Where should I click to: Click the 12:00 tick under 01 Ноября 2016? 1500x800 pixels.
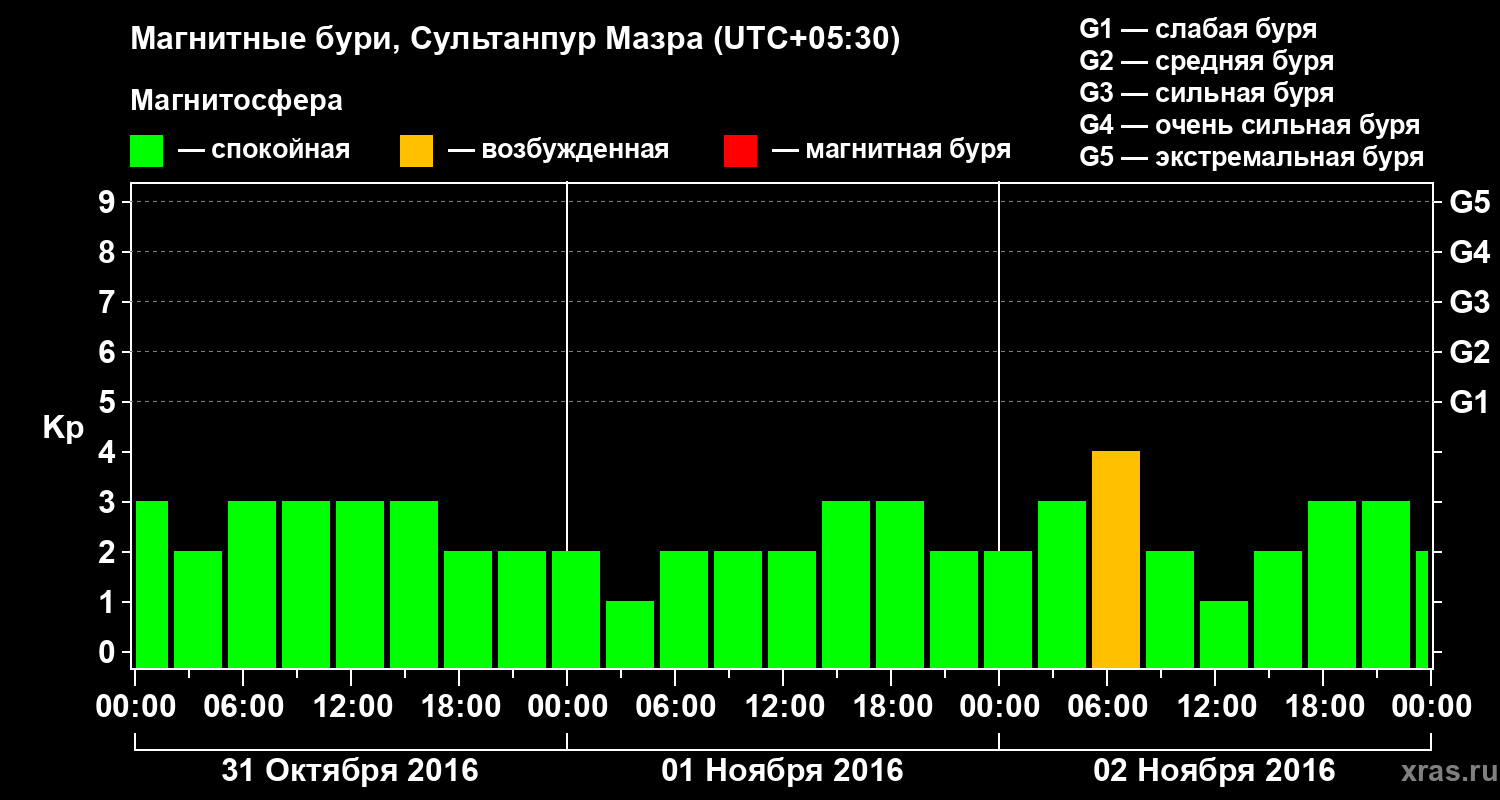(784, 707)
